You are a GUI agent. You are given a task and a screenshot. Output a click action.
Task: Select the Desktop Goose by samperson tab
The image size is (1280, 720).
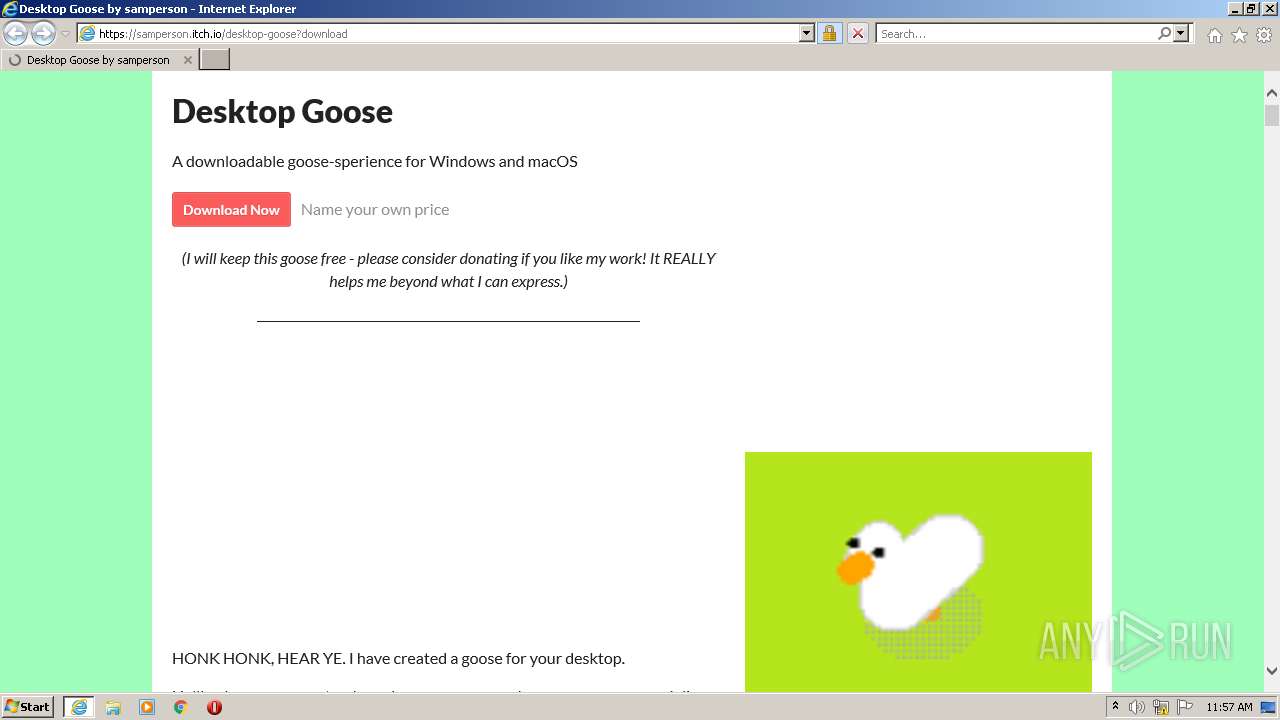tap(98, 60)
